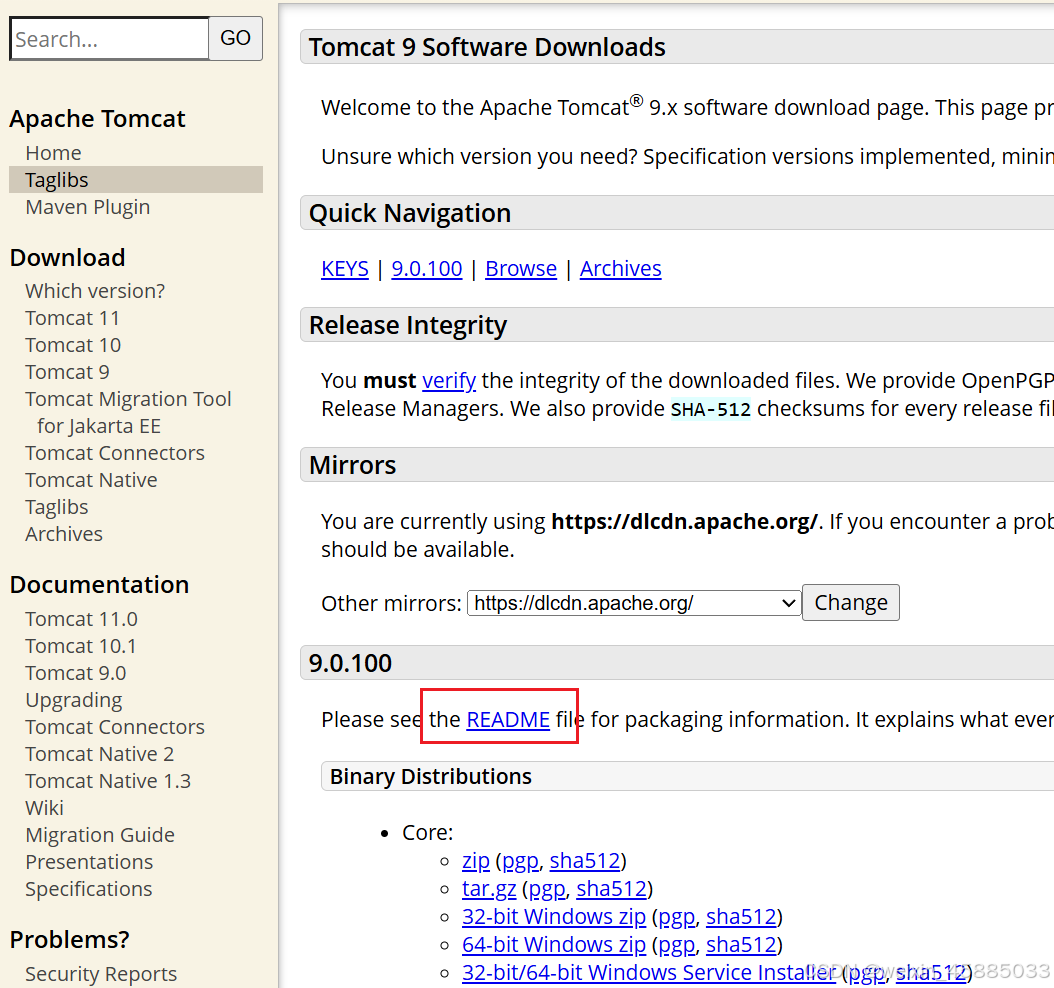Open the 9.0.100 quick navigation link
Image resolution: width=1054 pixels, height=988 pixels.
click(x=426, y=268)
